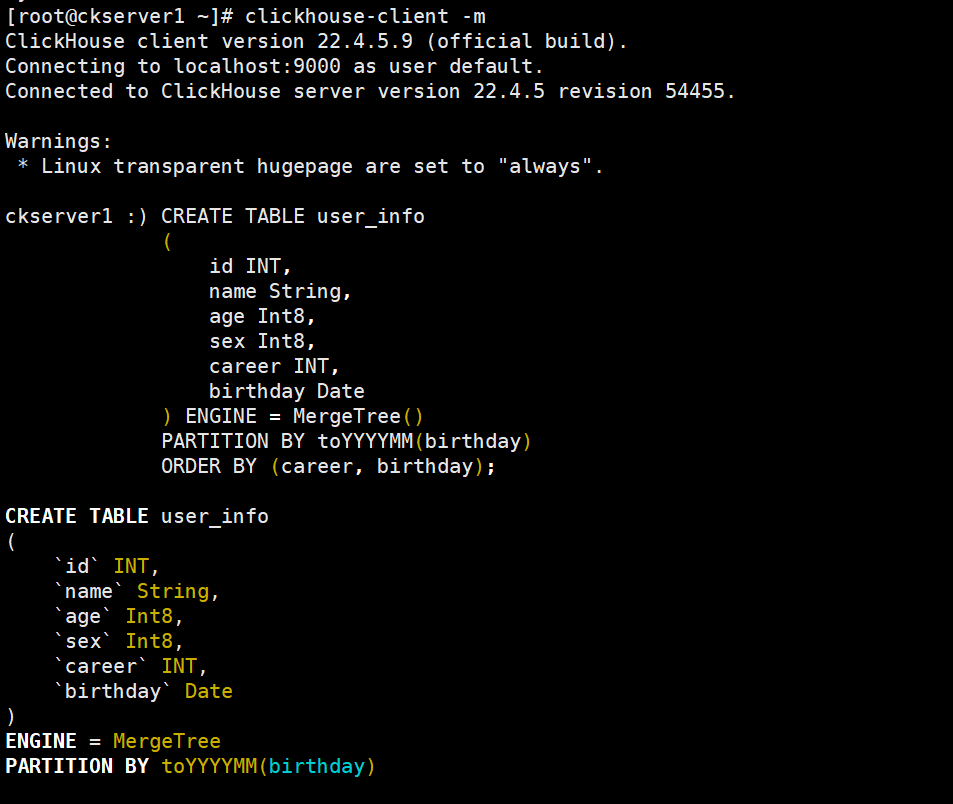Click the backquoted `birthday` column name
Screen dimensions: 953x804
[x=113, y=691]
